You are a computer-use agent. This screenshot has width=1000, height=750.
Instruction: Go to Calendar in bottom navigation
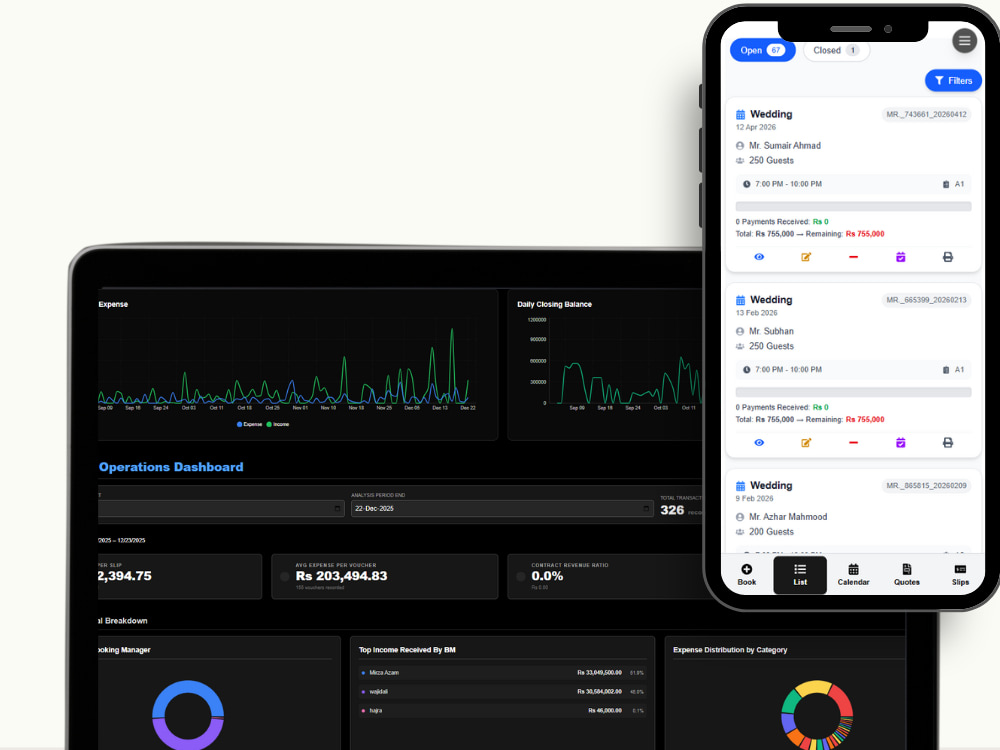[853, 575]
